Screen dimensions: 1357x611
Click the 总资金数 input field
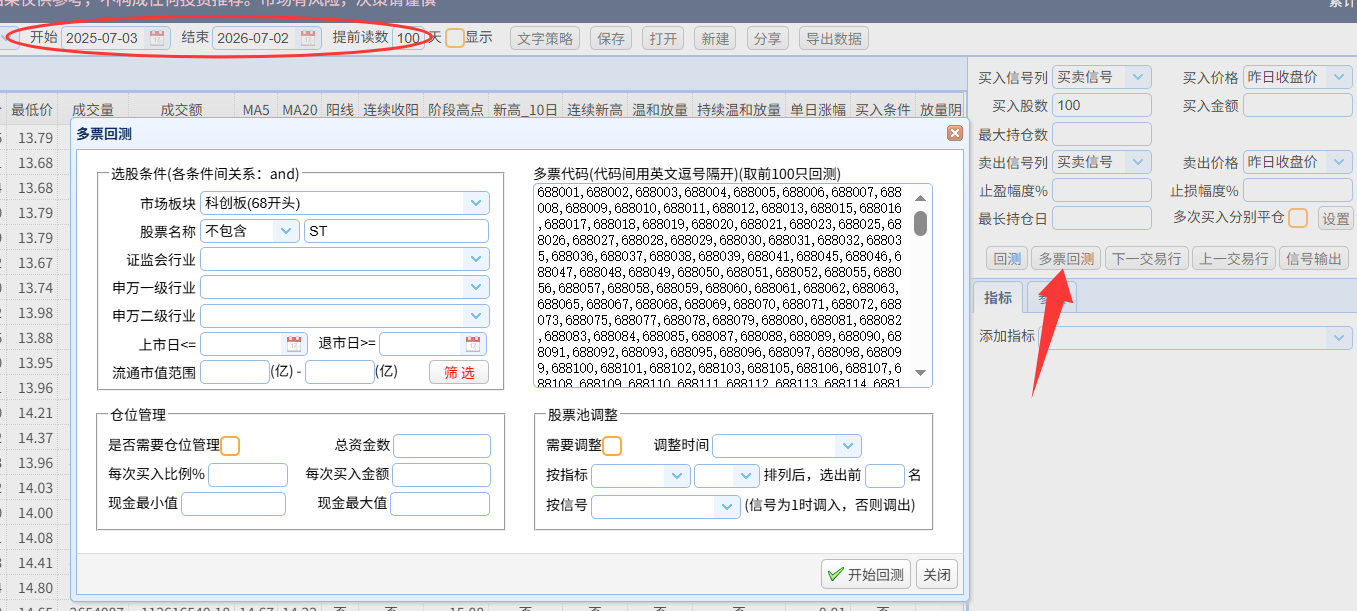coord(443,446)
